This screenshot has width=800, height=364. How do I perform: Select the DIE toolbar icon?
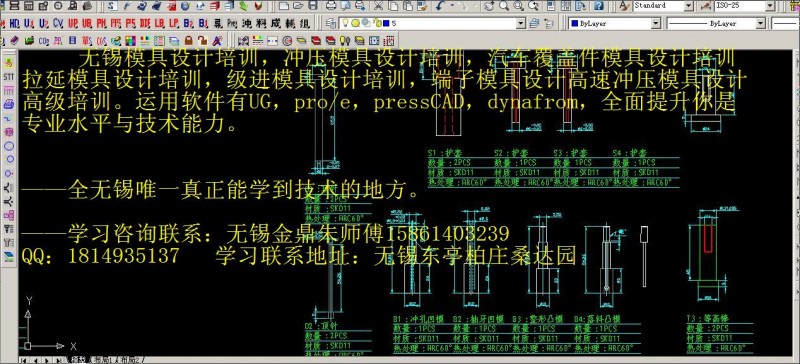[x=145, y=23]
